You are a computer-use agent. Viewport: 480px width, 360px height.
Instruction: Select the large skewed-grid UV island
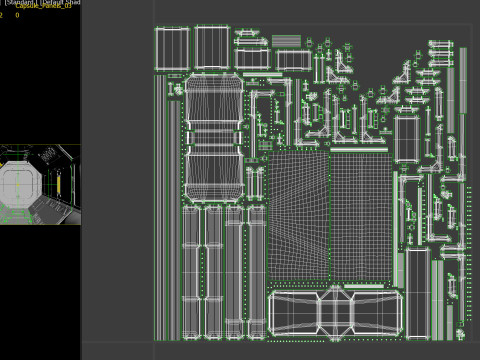pos(299,216)
